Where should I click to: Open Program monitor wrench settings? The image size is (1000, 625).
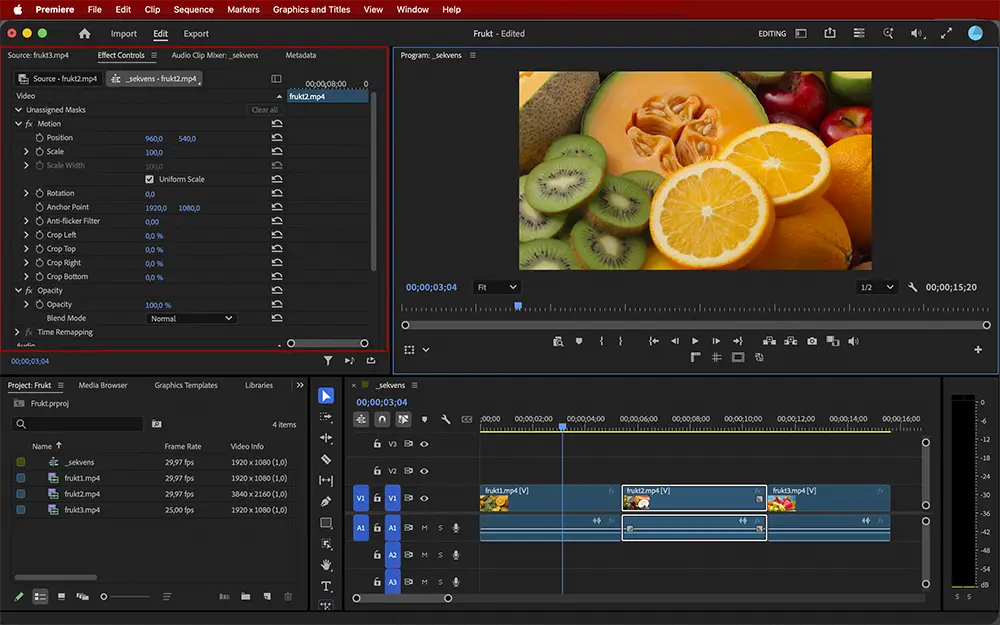tap(913, 287)
